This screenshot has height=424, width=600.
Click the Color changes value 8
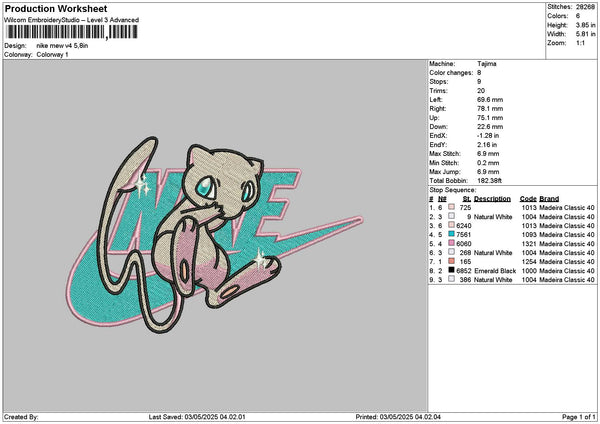point(479,73)
